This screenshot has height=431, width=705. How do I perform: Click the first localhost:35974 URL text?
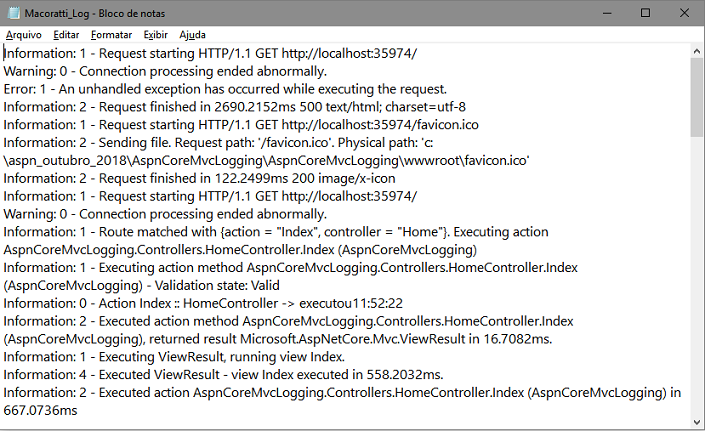[x=349, y=53]
